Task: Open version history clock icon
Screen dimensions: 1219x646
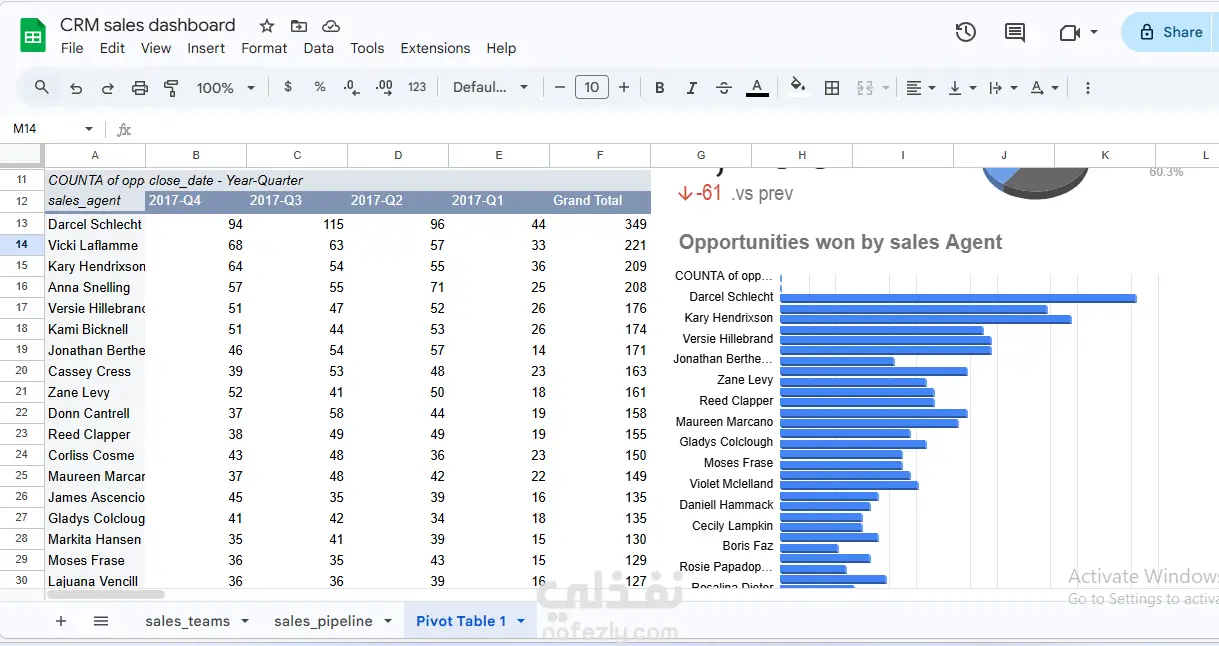Action: (x=965, y=32)
